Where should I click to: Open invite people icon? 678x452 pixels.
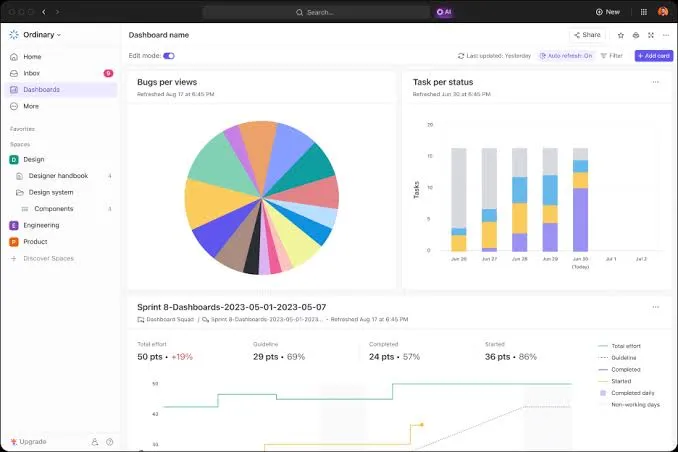pyautogui.click(x=95, y=442)
